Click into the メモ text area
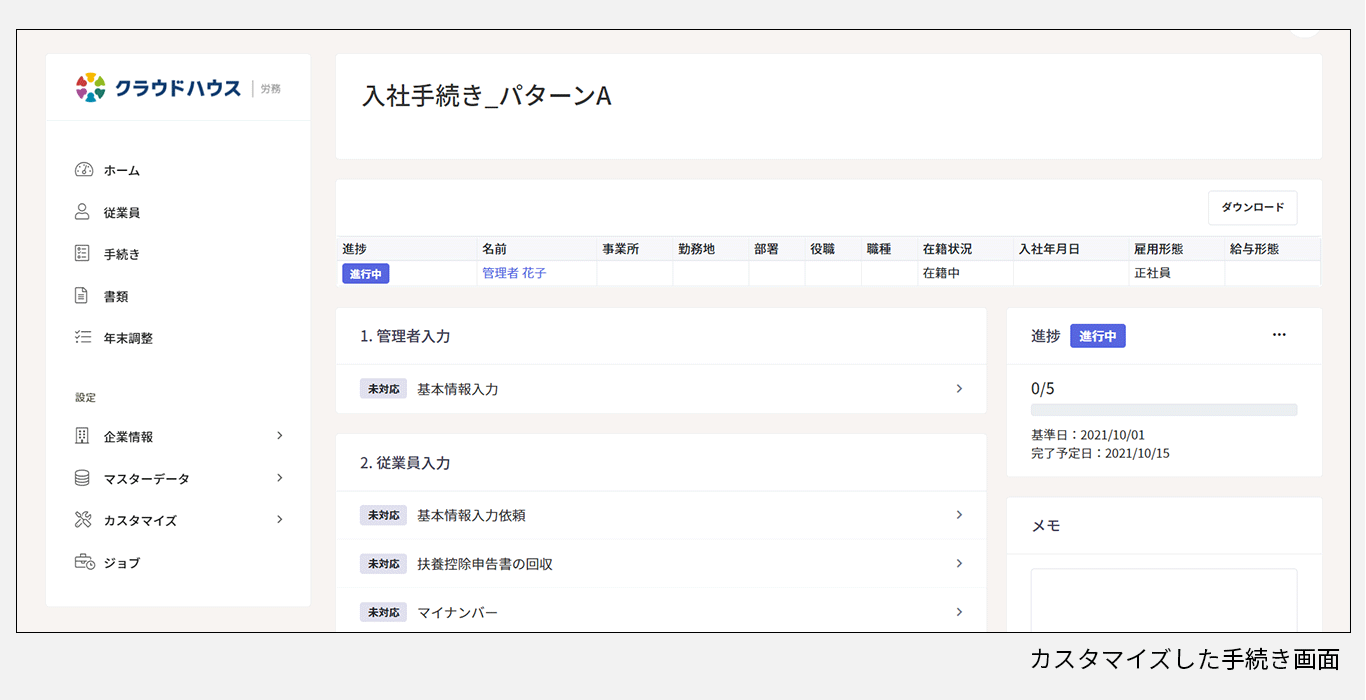The image size is (1366, 700). click(x=1163, y=600)
